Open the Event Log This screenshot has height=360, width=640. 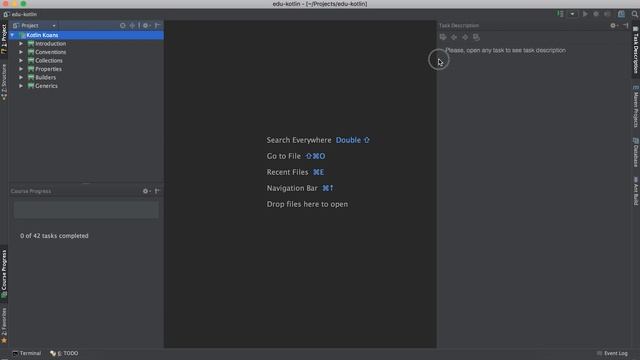click(612, 353)
